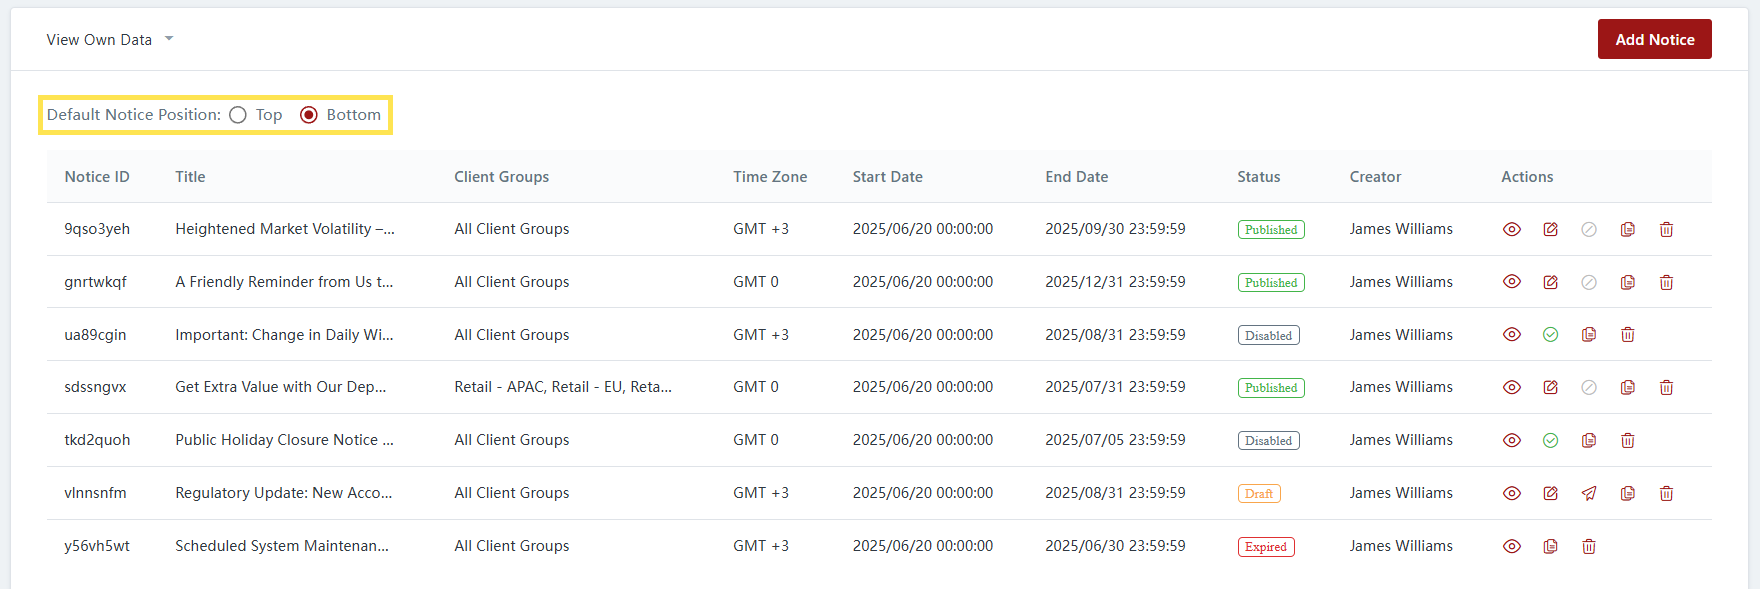View notice 9qso3yeh with the eye icon
The image size is (1760, 589).
coord(1512,229)
